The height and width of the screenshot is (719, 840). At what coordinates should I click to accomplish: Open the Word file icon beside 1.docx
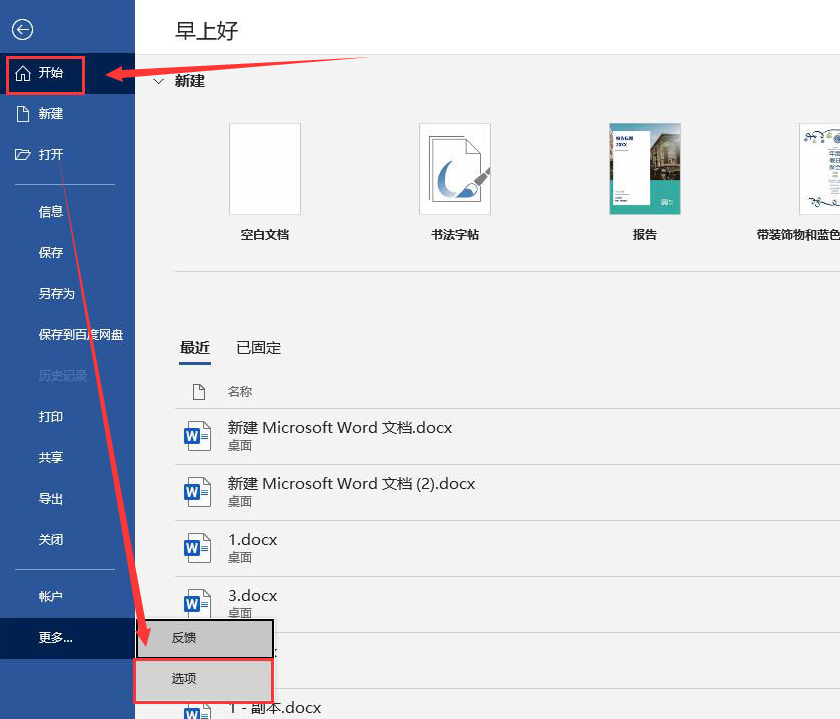pos(196,547)
